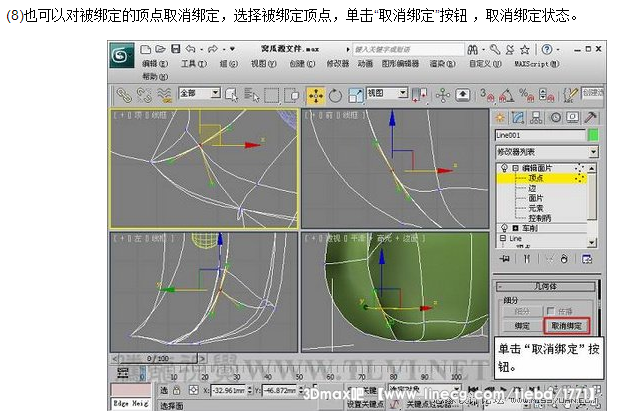Open the 工具(T) menu
This screenshot has width=624, height=411.
(x=194, y=64)
